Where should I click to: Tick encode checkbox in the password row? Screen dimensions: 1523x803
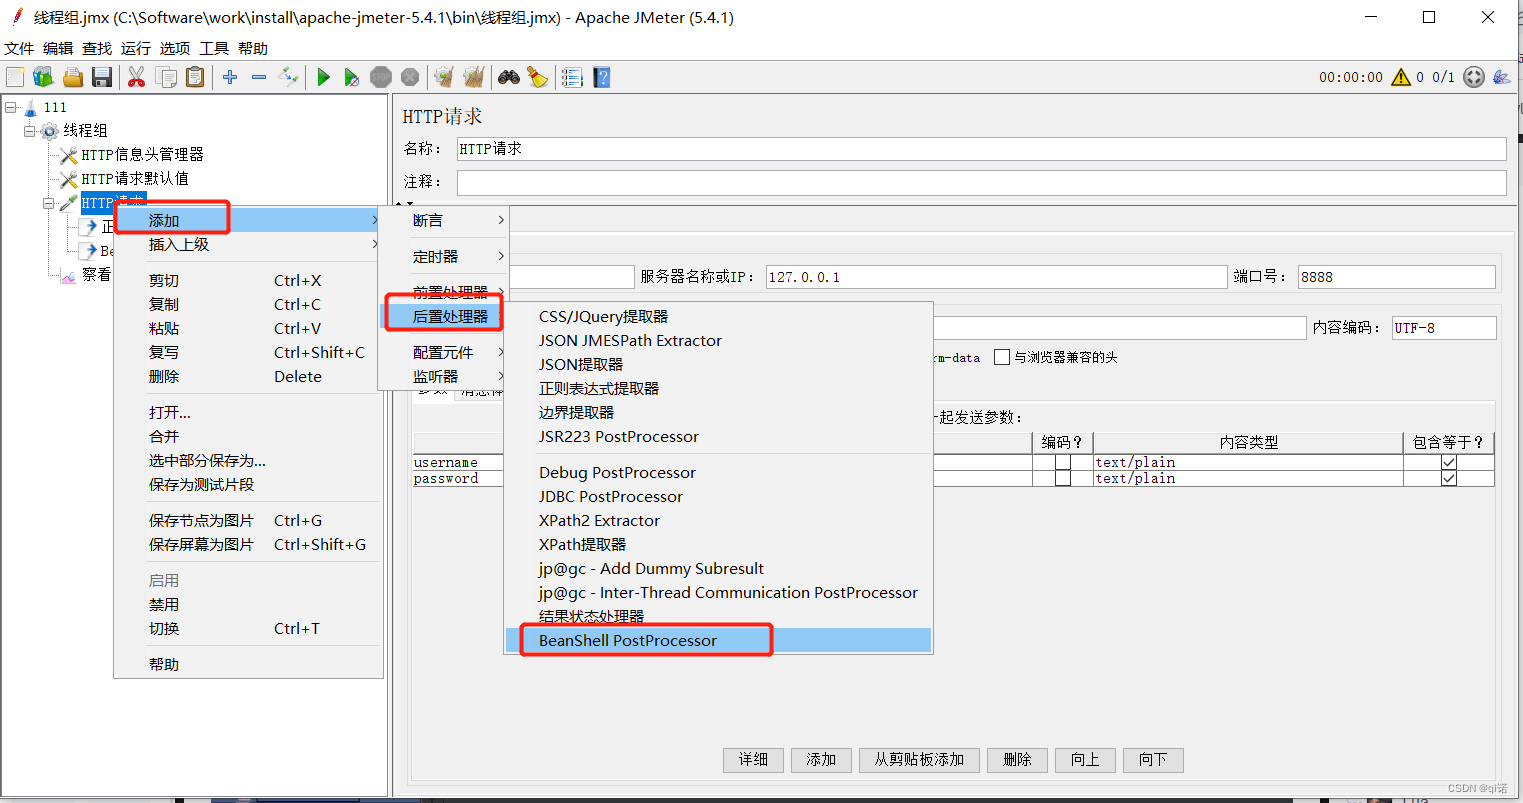coord(1063,478)
